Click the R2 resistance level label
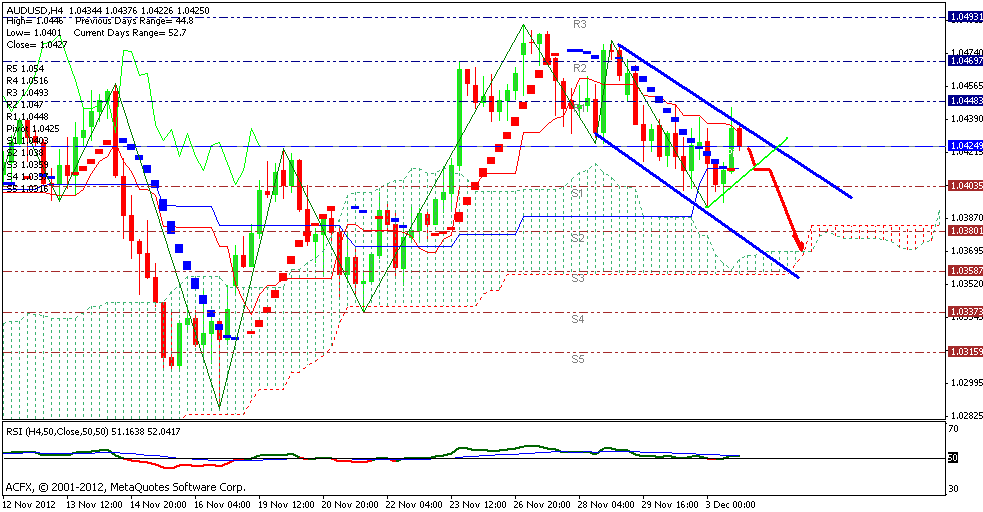Image resolution: width=983 pixels, height=512 pixels. [580, 67]
